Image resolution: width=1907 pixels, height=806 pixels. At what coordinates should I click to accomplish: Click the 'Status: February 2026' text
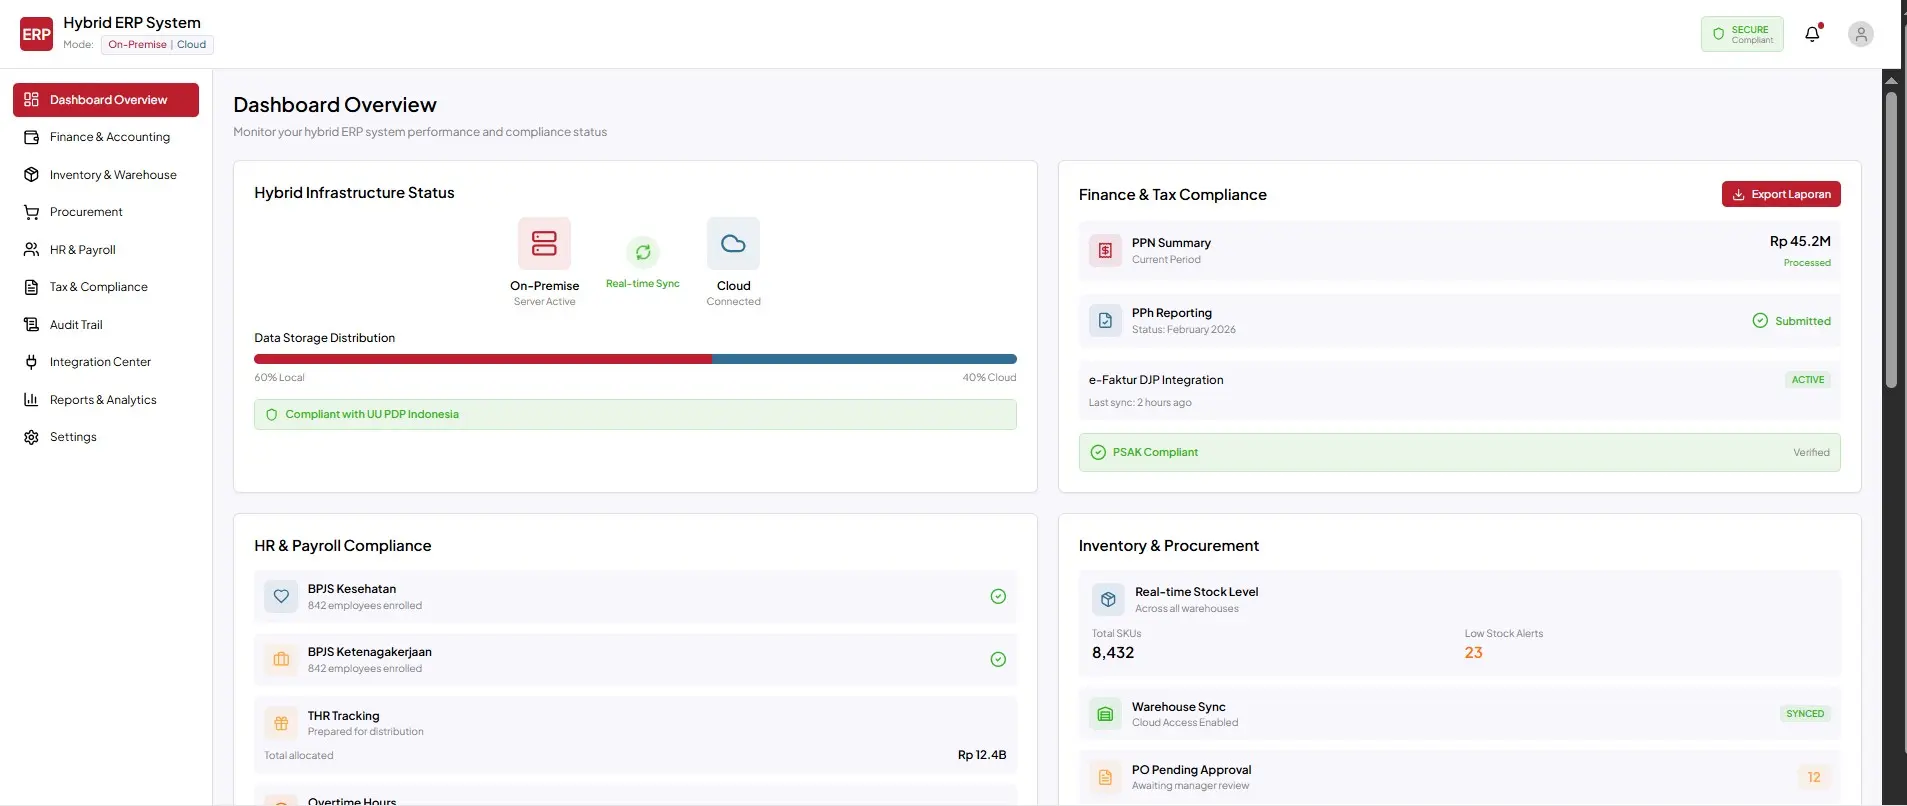[x=1184, y=330]
